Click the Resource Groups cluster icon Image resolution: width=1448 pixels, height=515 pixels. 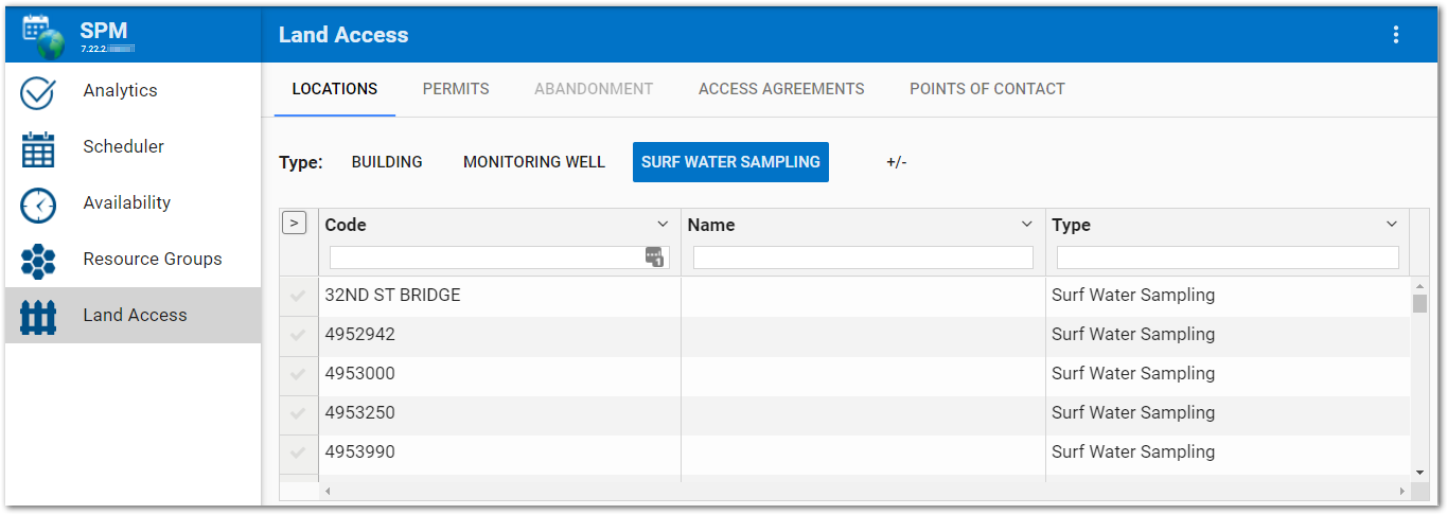(38, 260)
